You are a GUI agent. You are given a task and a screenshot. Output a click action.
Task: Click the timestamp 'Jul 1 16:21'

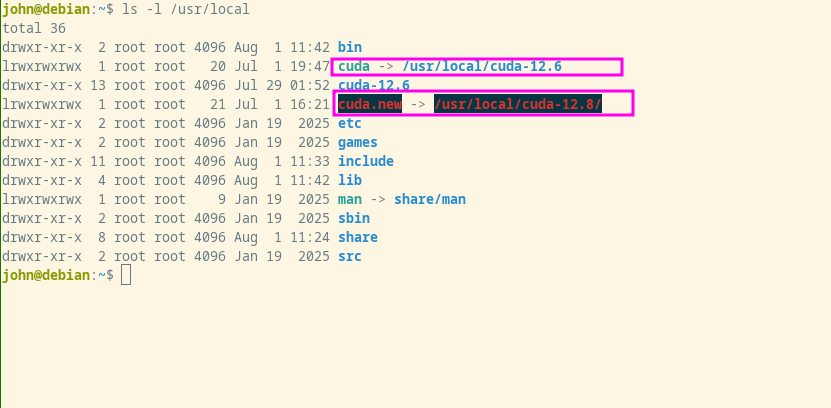click(282, 104)
